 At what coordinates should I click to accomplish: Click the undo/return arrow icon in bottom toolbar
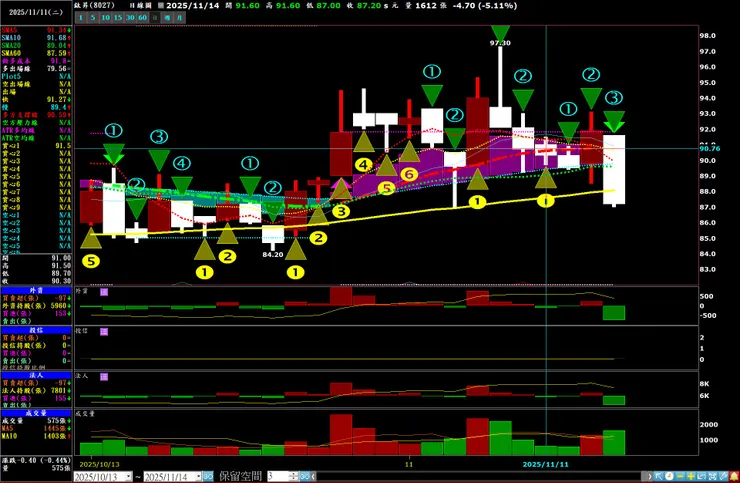coord(702,476)
